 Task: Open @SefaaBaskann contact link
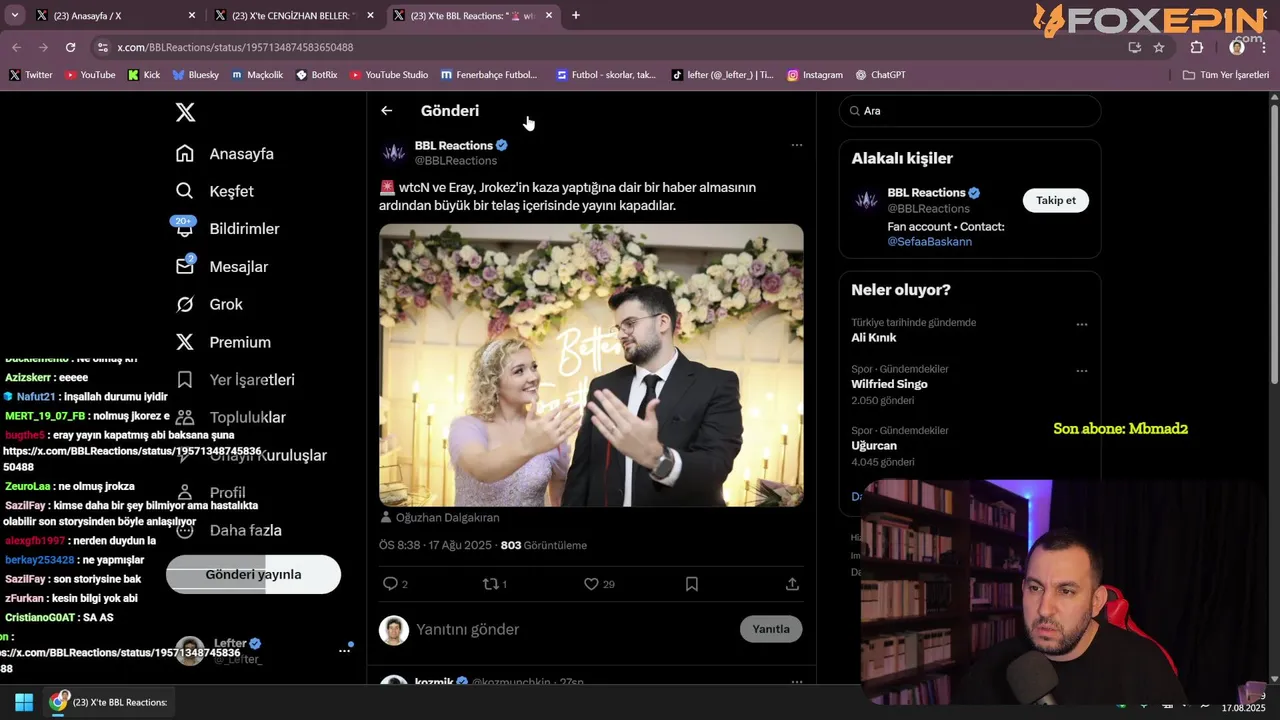click(930, 242)
